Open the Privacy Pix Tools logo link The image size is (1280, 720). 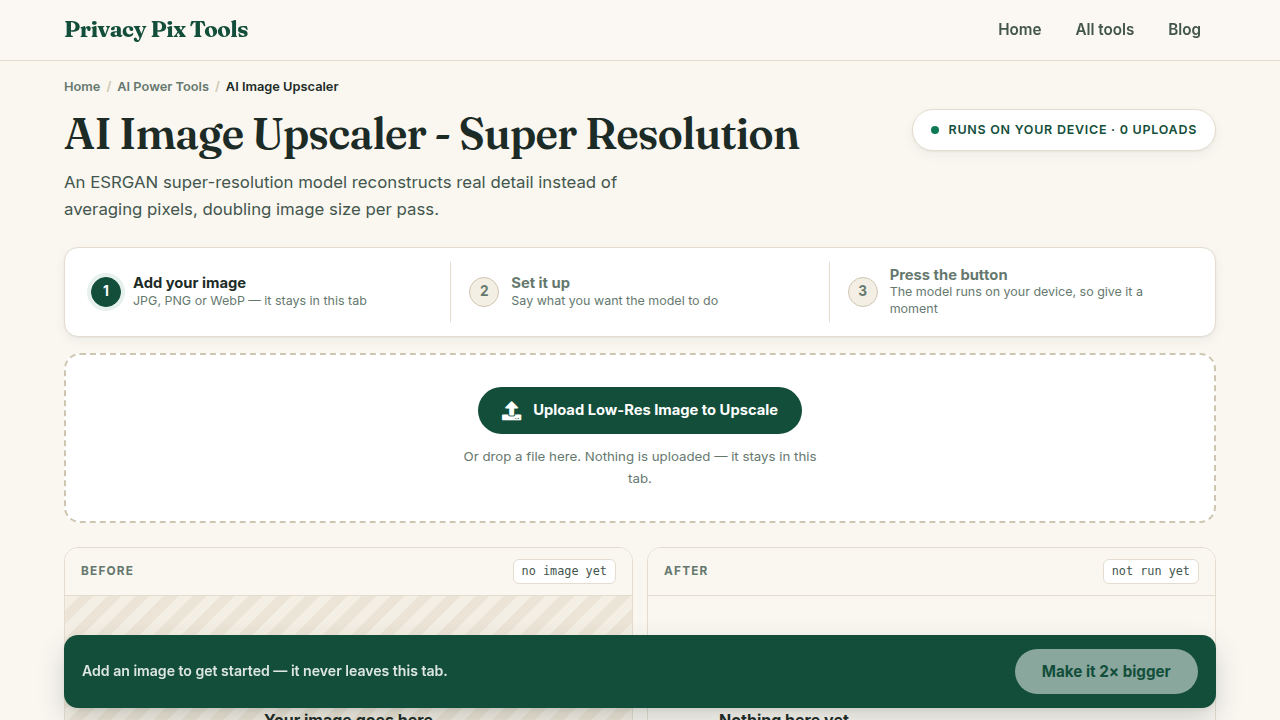pyautogui.click(x=156, y=30)
